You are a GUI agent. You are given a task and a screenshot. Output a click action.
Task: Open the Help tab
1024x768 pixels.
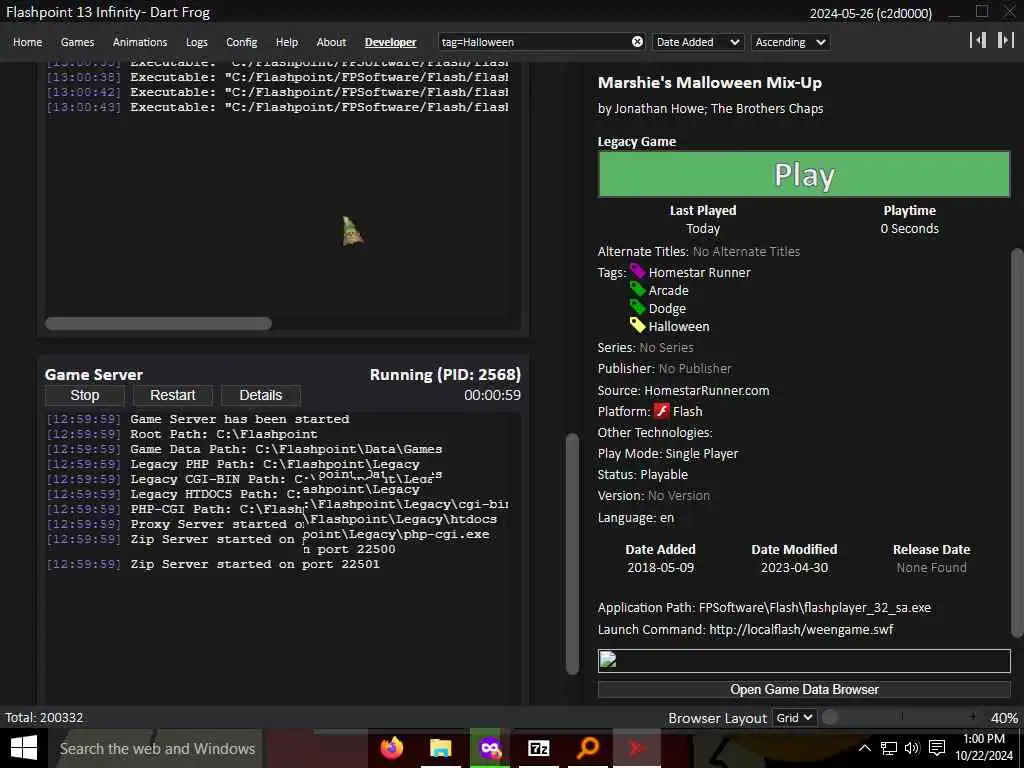(287, 42)
